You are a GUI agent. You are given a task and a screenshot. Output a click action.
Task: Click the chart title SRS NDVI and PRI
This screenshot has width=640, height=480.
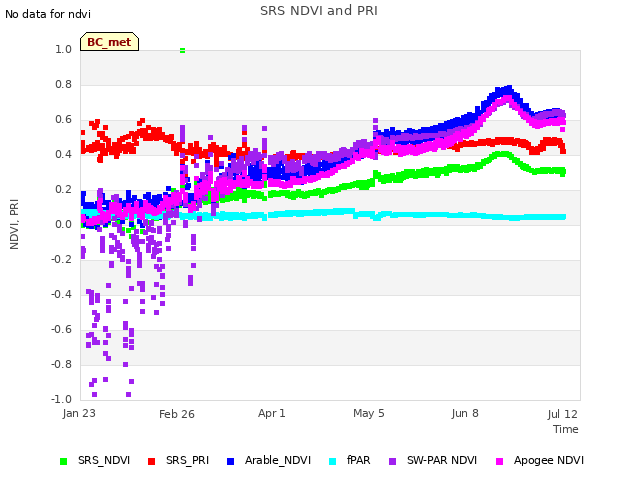[319, 11]
